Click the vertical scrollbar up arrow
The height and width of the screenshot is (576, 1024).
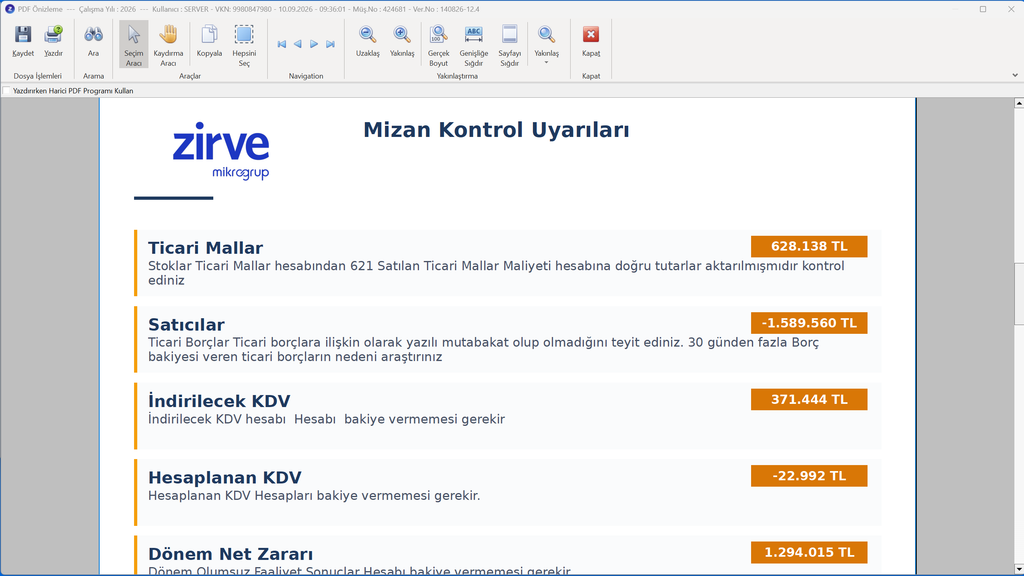click(x=1019, y=103)
